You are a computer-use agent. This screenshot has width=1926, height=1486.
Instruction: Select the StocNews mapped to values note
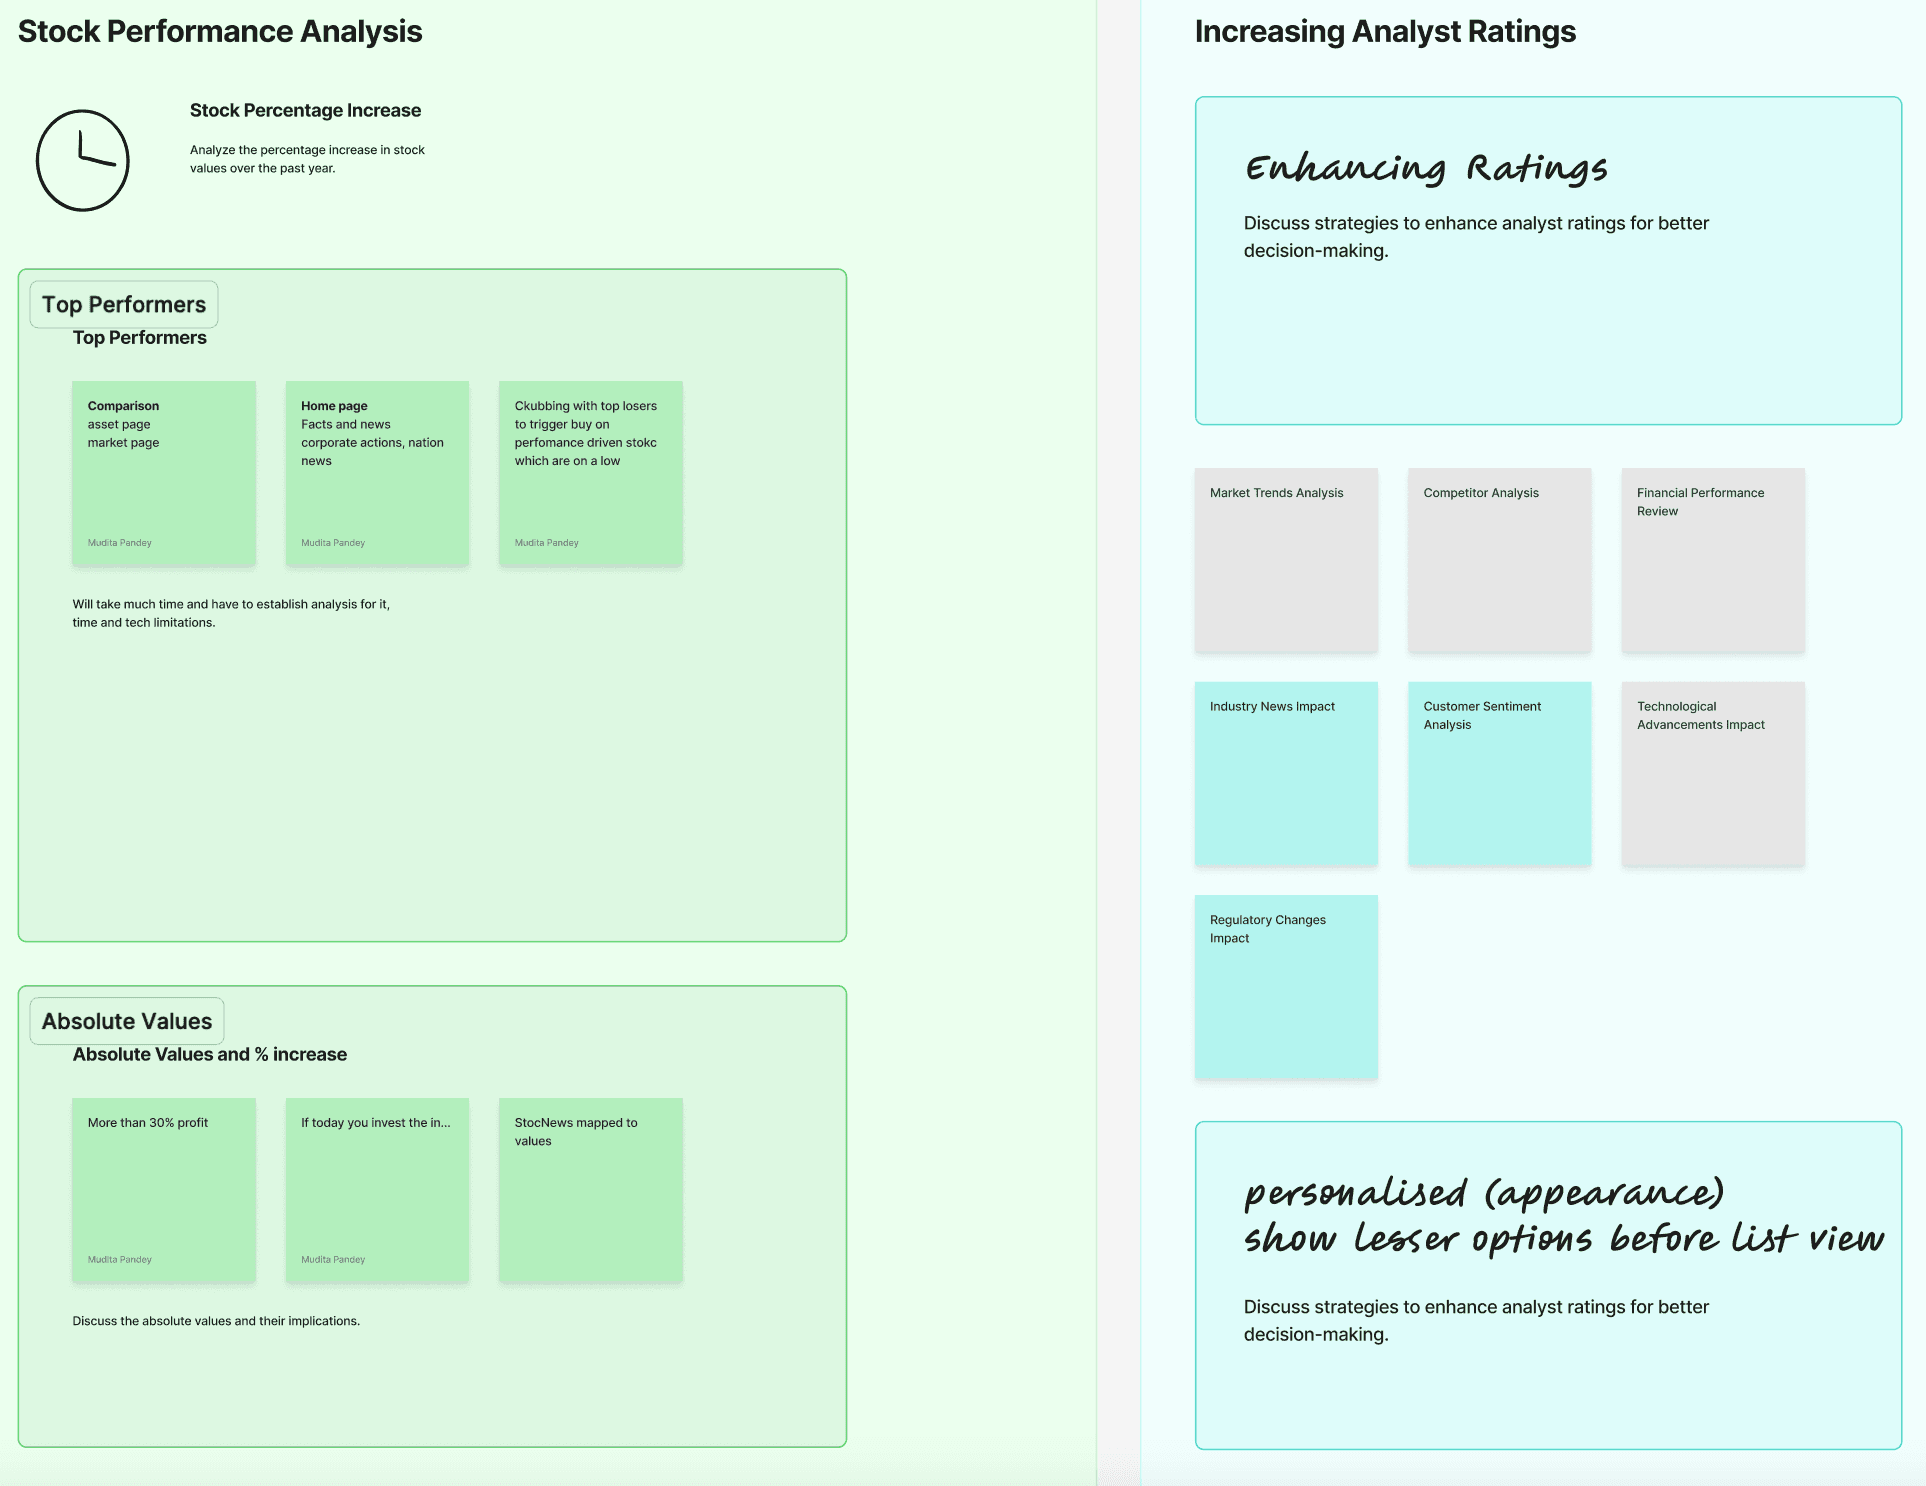pyautogui.click(x=590, y=1190)
